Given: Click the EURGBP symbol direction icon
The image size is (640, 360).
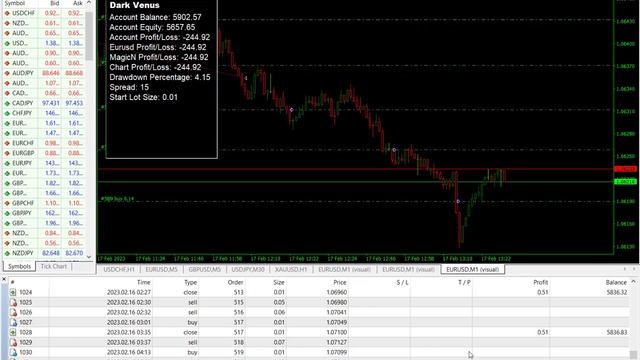Looking at the screenshot, I should pyautogui.click(x=7, y=153).
